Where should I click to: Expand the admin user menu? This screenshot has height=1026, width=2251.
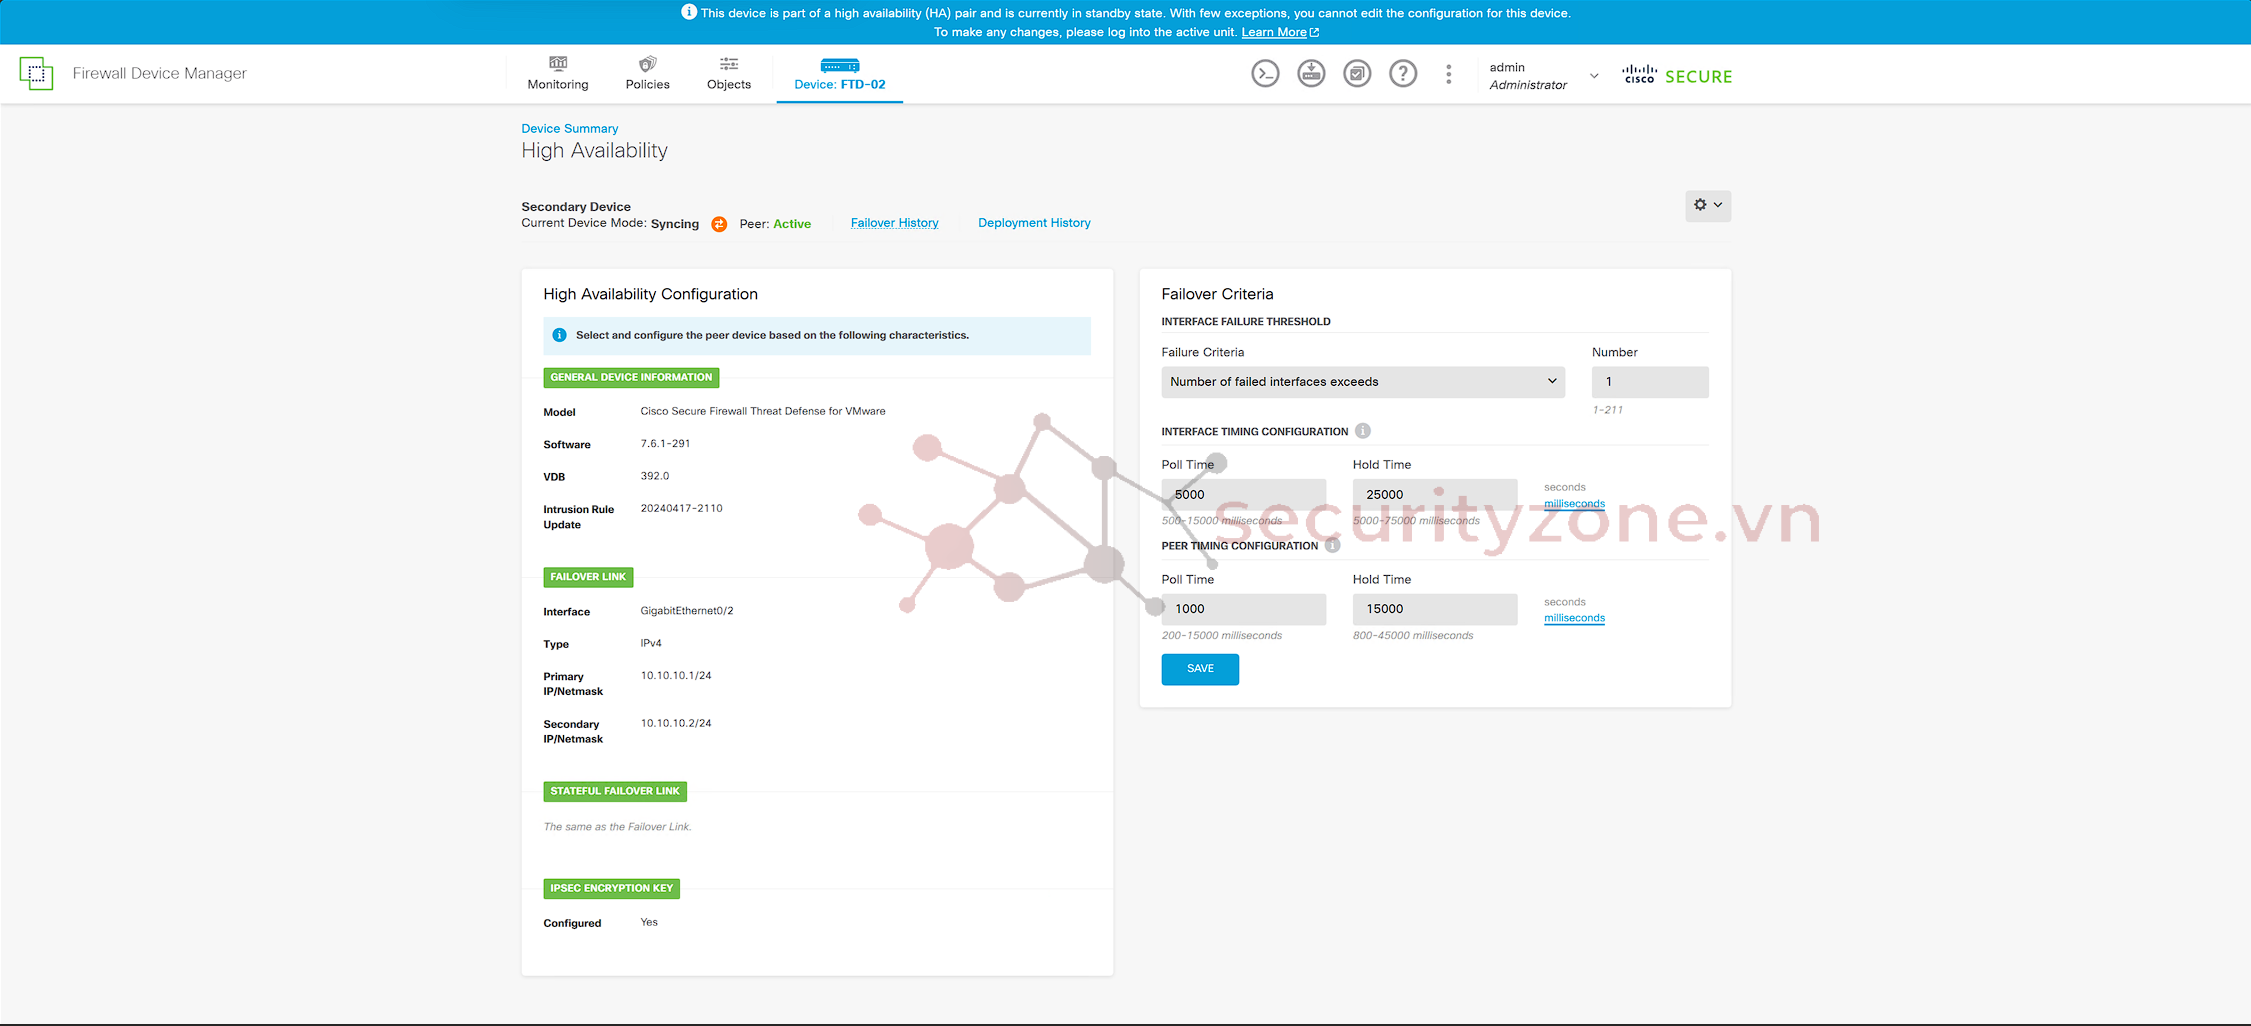(1594, 76)
